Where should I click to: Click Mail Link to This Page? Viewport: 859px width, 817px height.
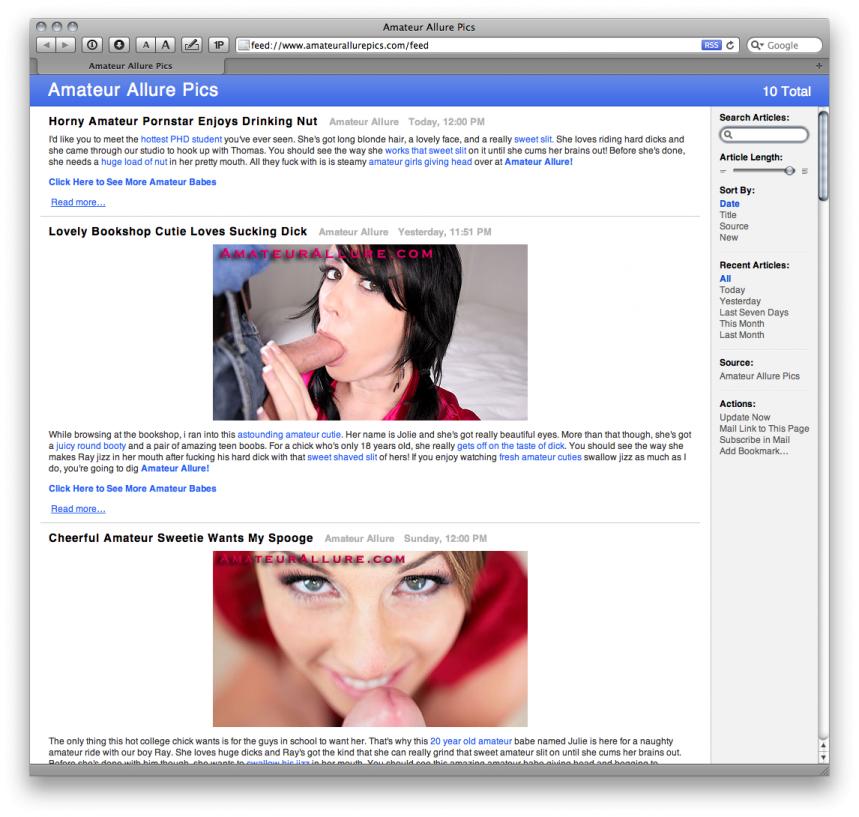[764, 429]
